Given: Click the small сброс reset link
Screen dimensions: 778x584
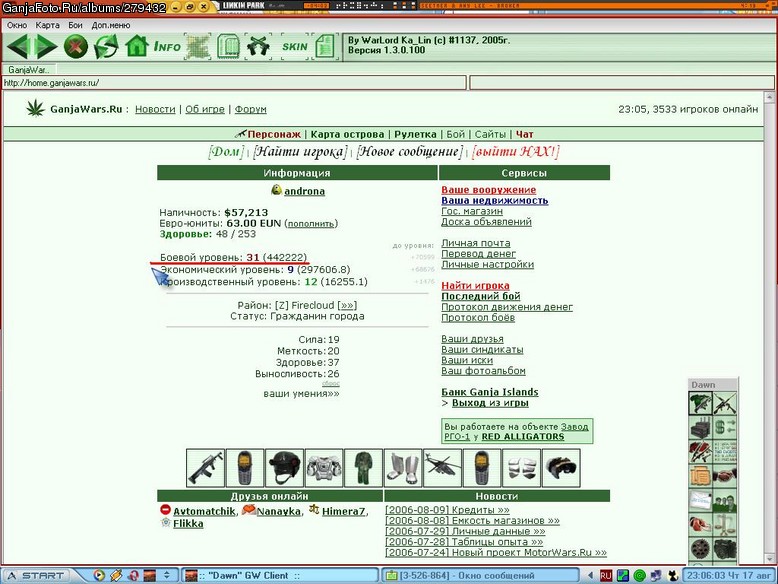Looking at the screenshot, I should 331,384.
